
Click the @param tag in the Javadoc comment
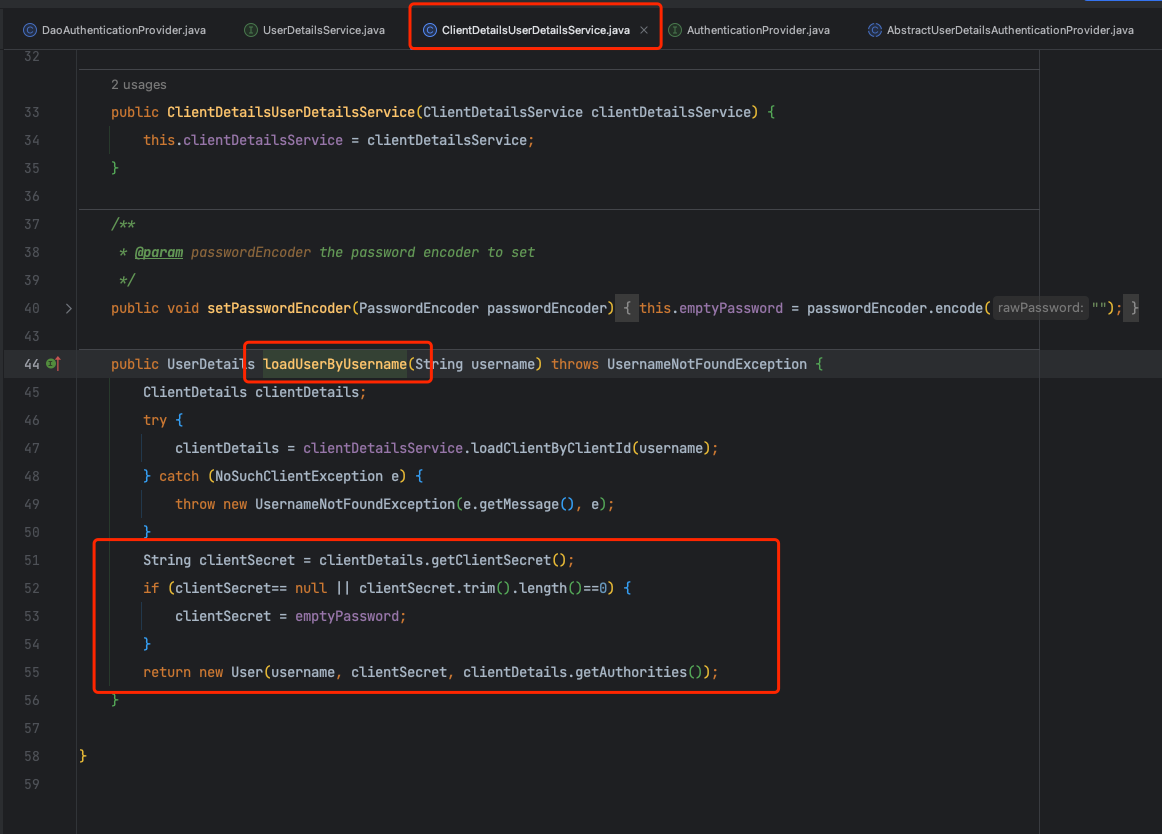pos(159,252)
